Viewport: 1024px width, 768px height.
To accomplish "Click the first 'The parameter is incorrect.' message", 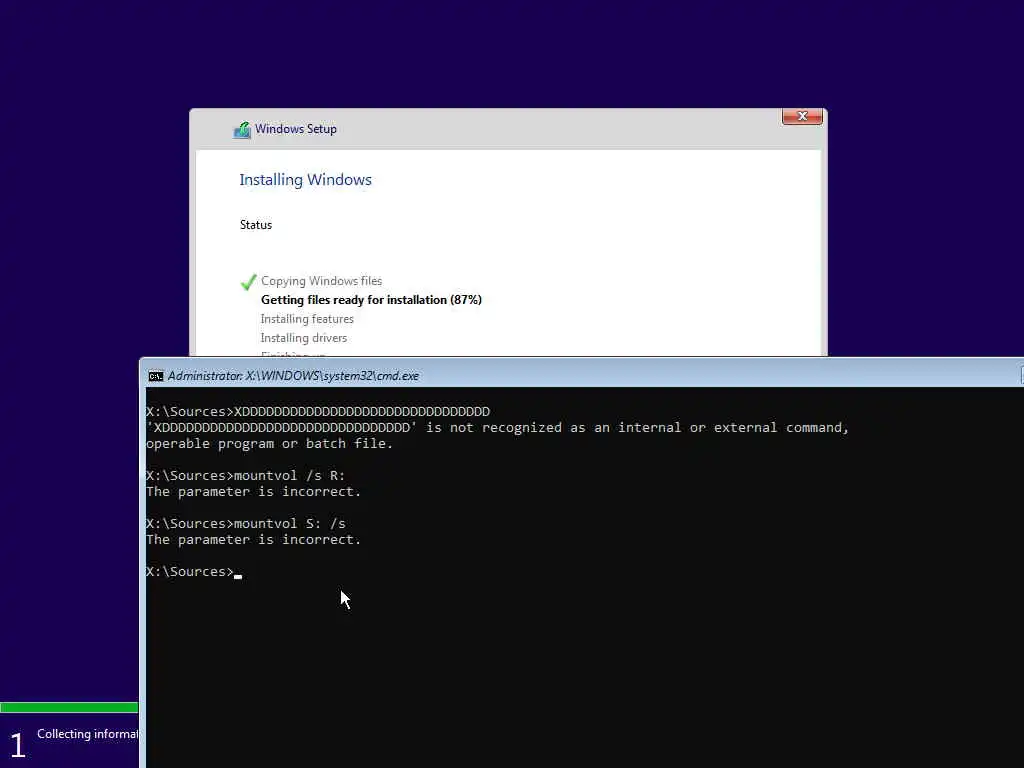I will [x=253, y=492].
